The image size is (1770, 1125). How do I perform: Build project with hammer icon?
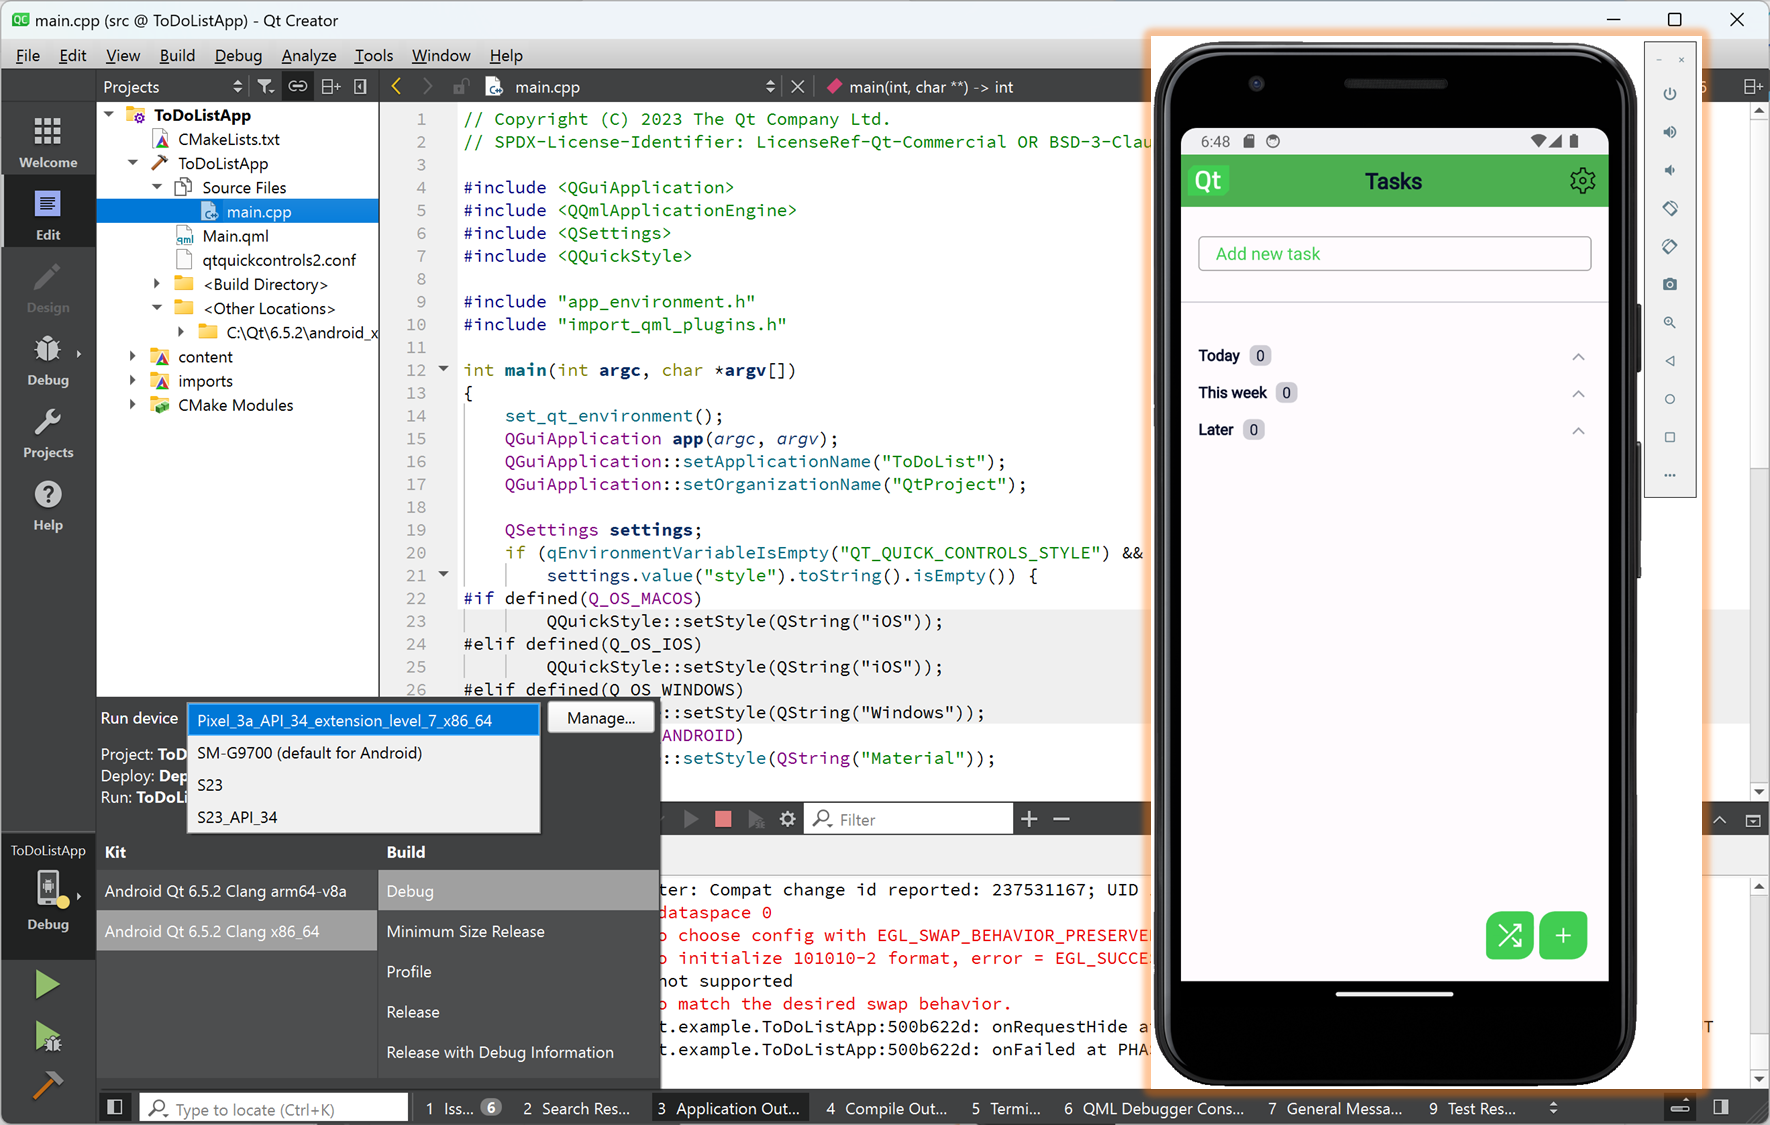point(47,1084)
